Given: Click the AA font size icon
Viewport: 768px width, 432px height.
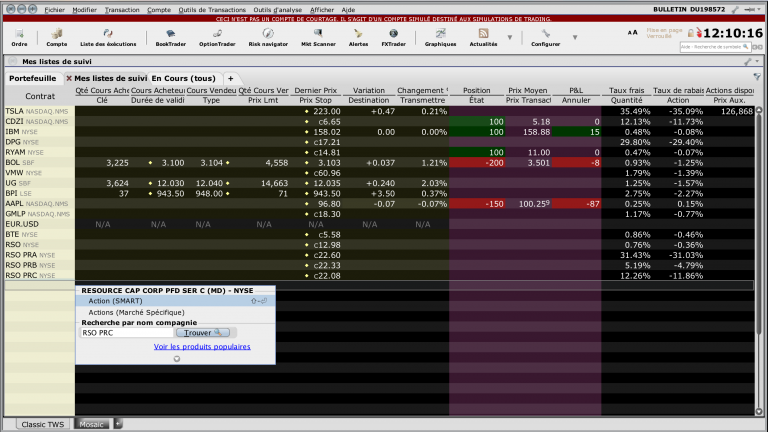Looking at the screenshot, I should click(632, 32).
